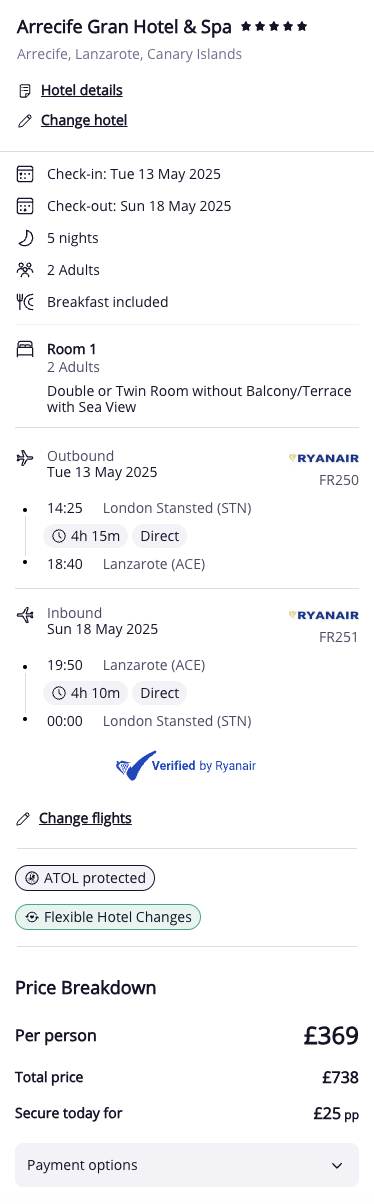The height and width of the screenshot is (1204, 374).
Task: Click the Verified by Ryanair badge
Action: [187, 766]
